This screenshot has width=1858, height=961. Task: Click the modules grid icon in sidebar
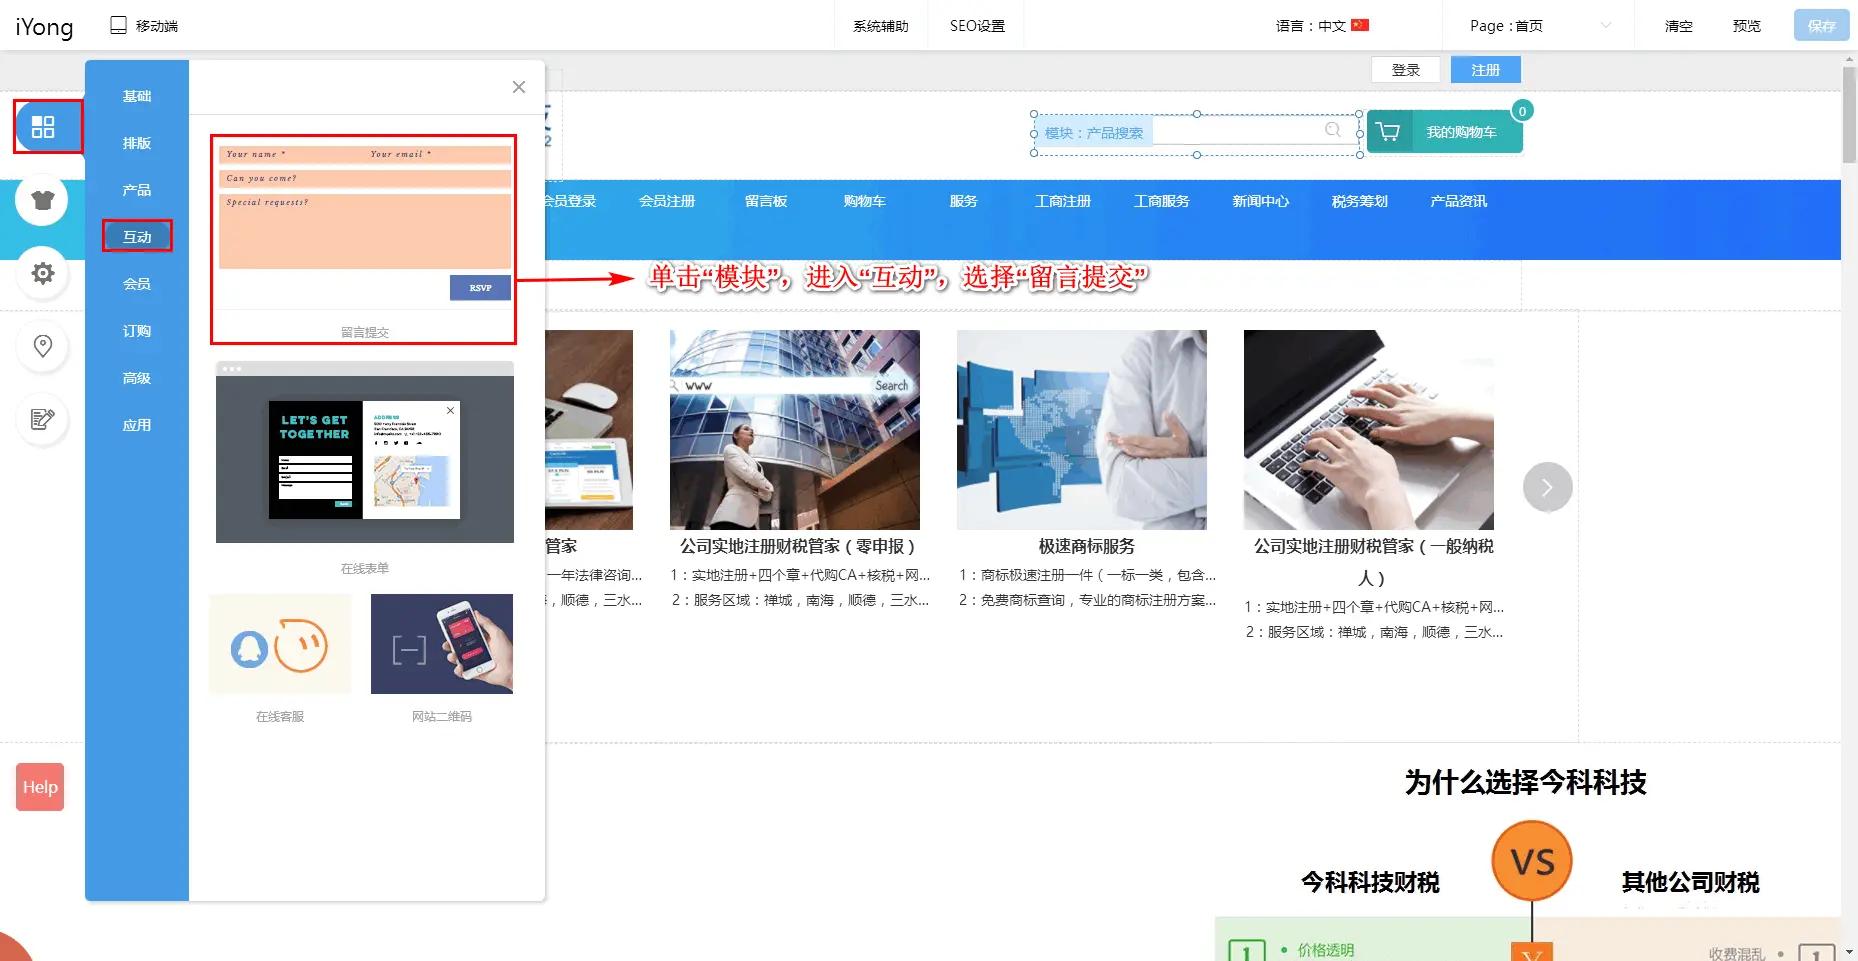pyautogui.click(x=43, y=127)
